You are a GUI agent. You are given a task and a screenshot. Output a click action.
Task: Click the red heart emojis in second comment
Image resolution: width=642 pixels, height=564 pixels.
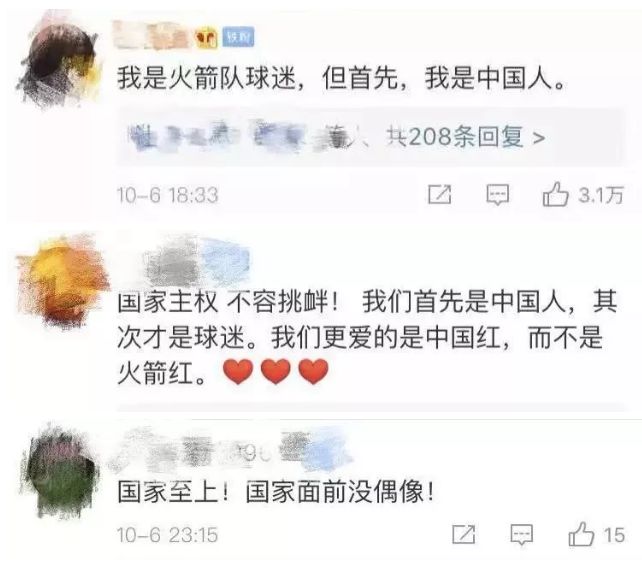tap(276, 371)
